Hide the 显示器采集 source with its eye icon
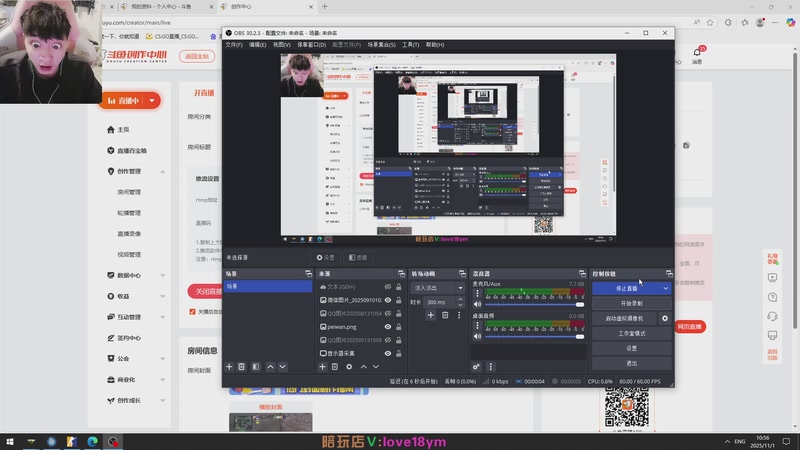 tap(388, 354)
